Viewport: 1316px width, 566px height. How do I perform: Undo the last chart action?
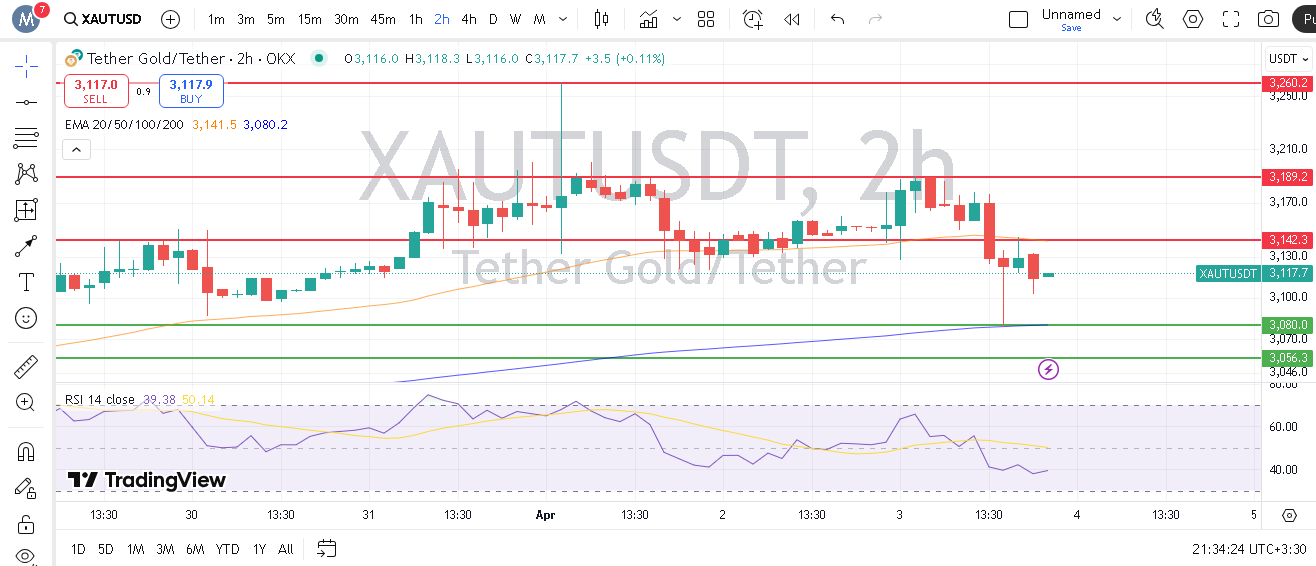(x=838, y=19)
